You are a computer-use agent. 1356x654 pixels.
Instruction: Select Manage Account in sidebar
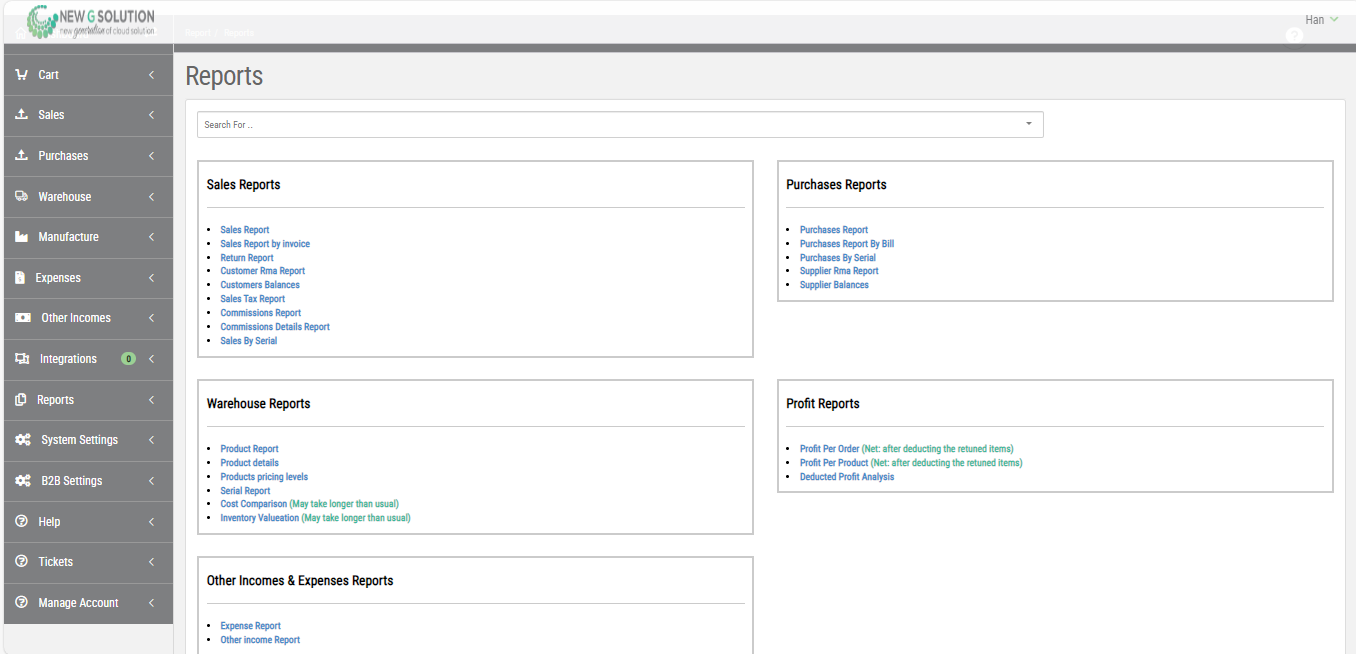78,603
